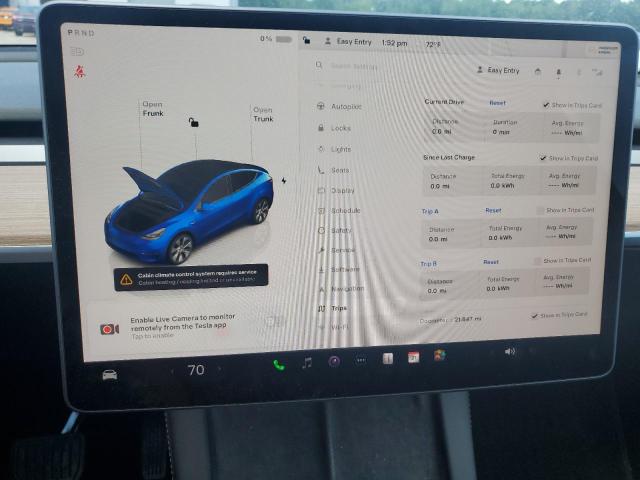The height and width of the screenshot is (480, 640).
Task: Tap the blue car model image
Action: click(x=189, y=211)
